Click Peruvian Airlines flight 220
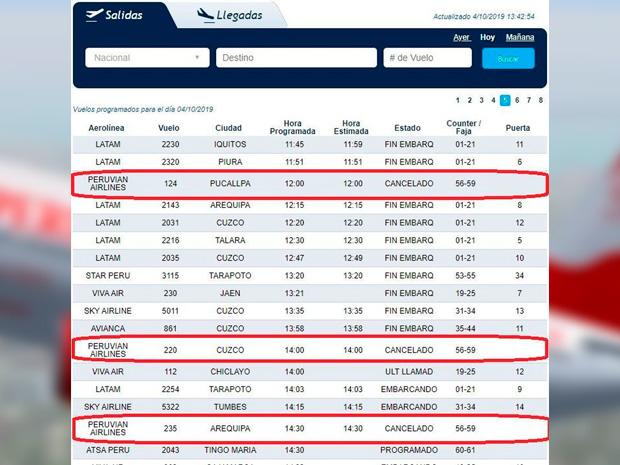620x465 pixels. pos(170,350)
